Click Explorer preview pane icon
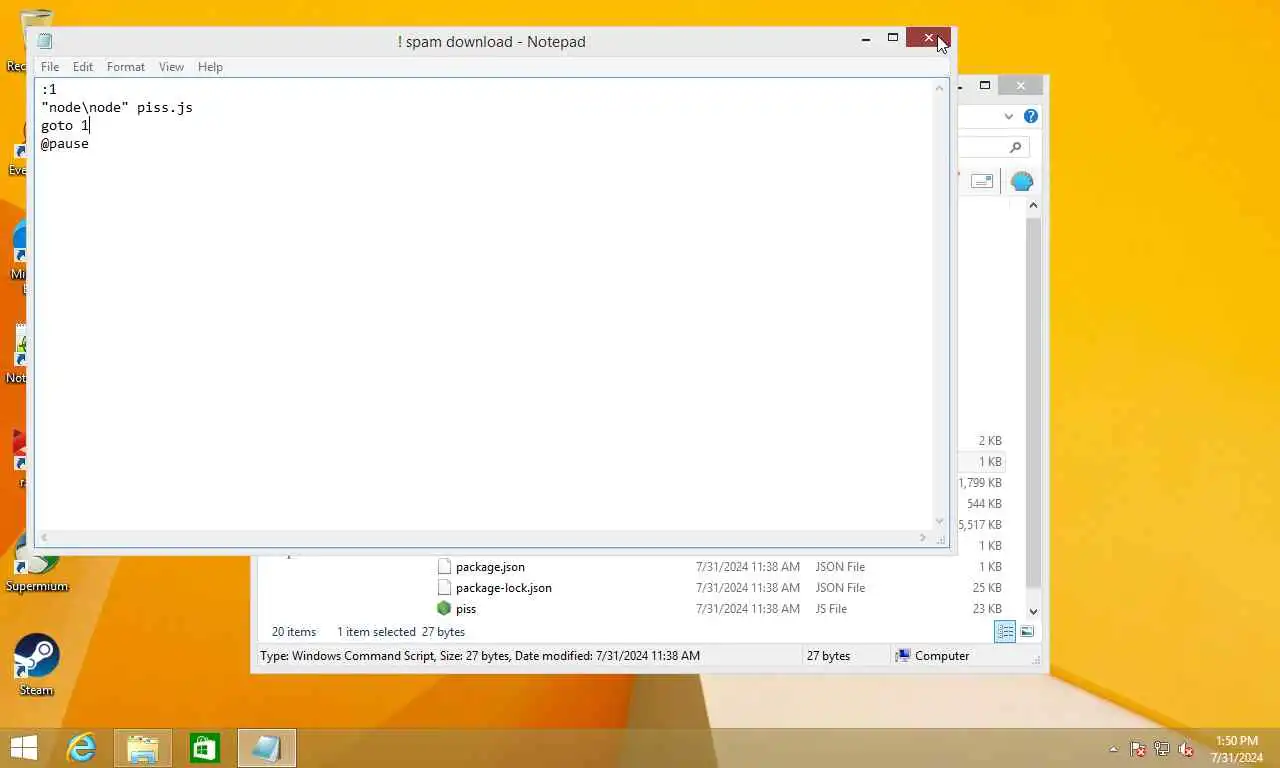 coord(982,181)
